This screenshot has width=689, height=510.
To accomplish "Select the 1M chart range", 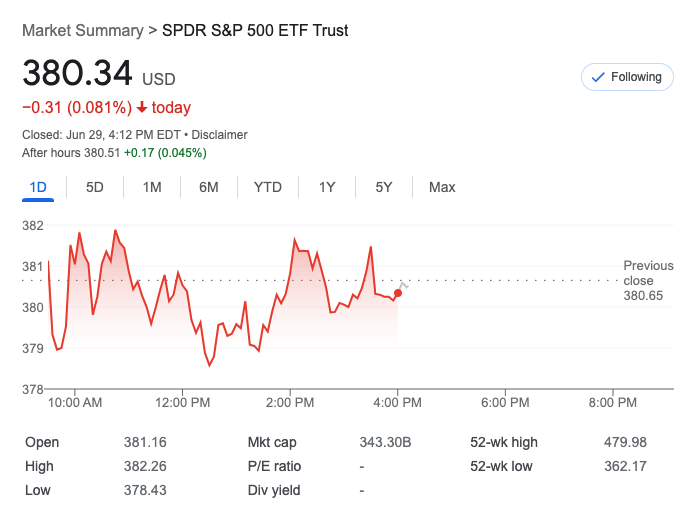I will point(152,187).
